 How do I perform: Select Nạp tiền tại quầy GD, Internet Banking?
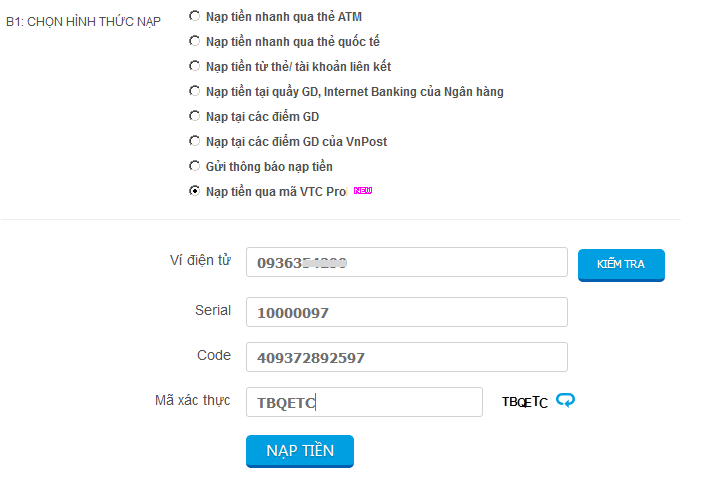(194, 91)
